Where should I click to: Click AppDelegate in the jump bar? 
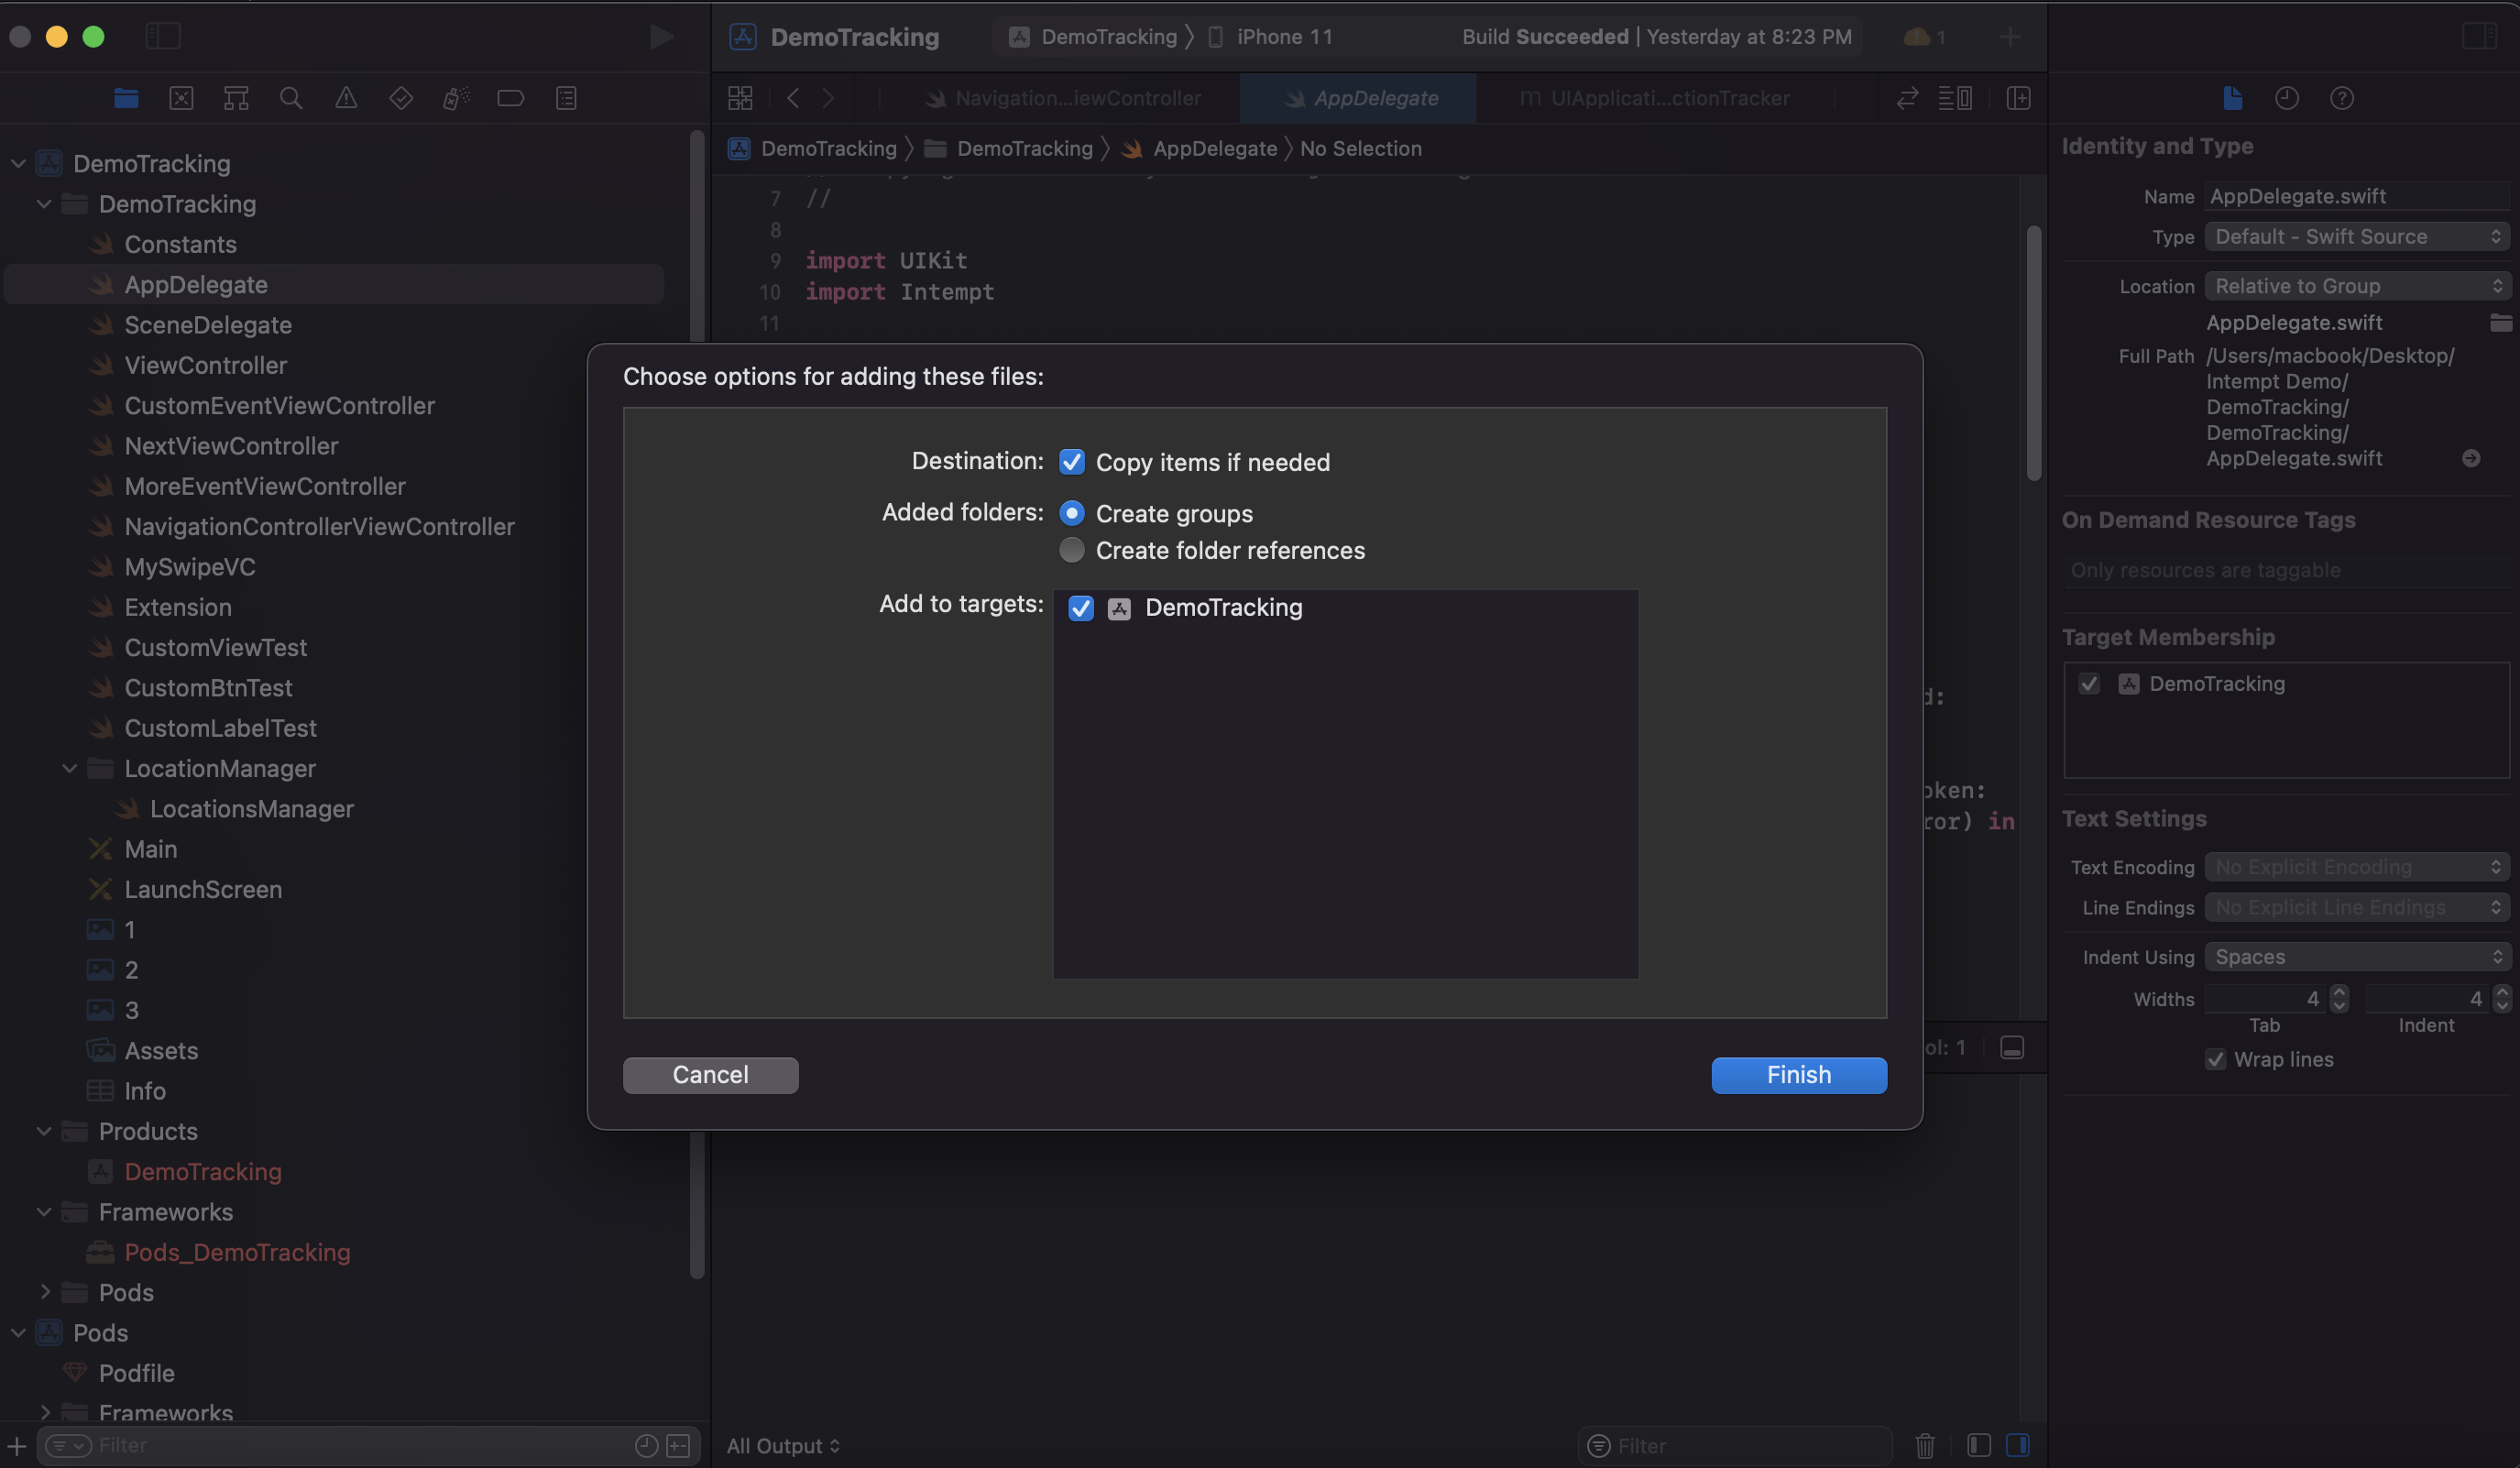1200,149
